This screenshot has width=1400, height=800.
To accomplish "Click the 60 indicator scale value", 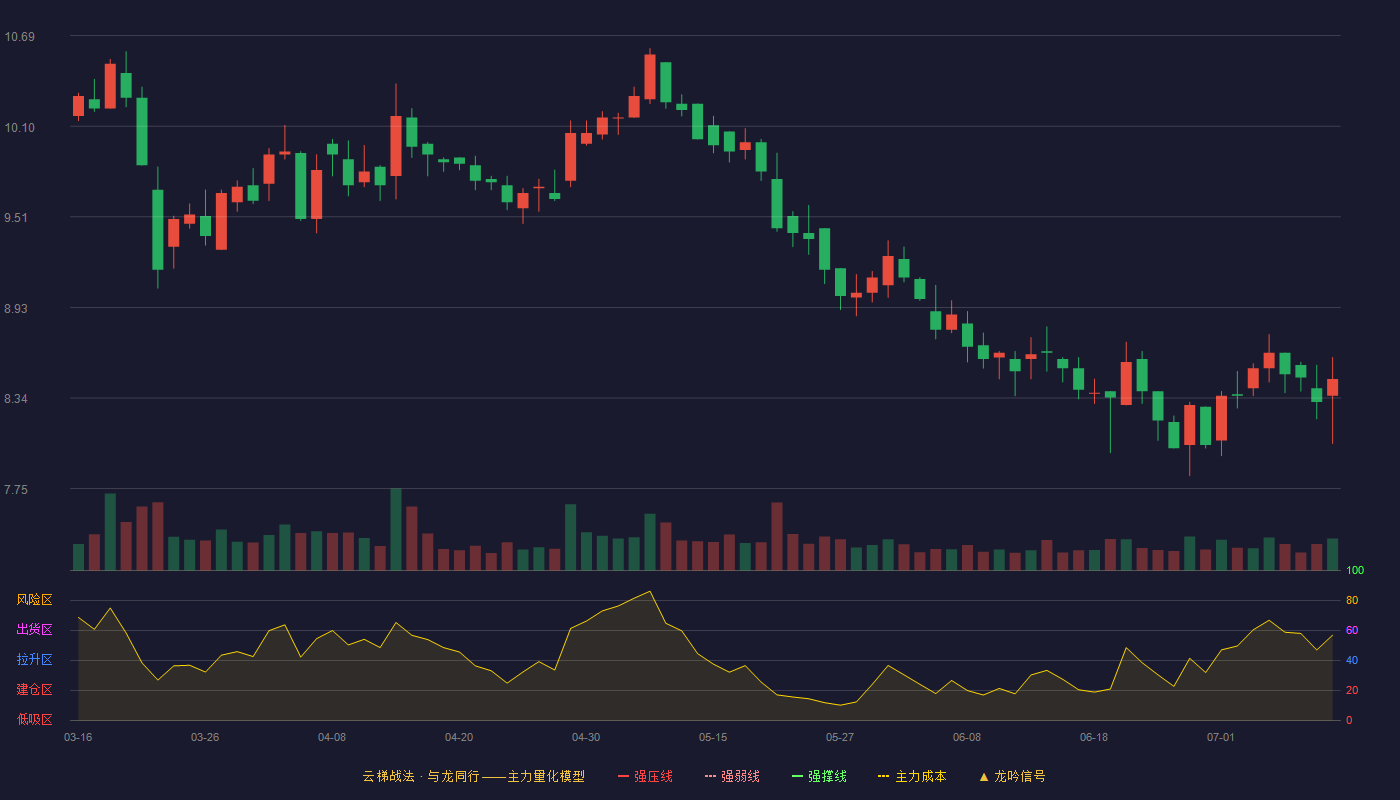I will [1352, 630].
